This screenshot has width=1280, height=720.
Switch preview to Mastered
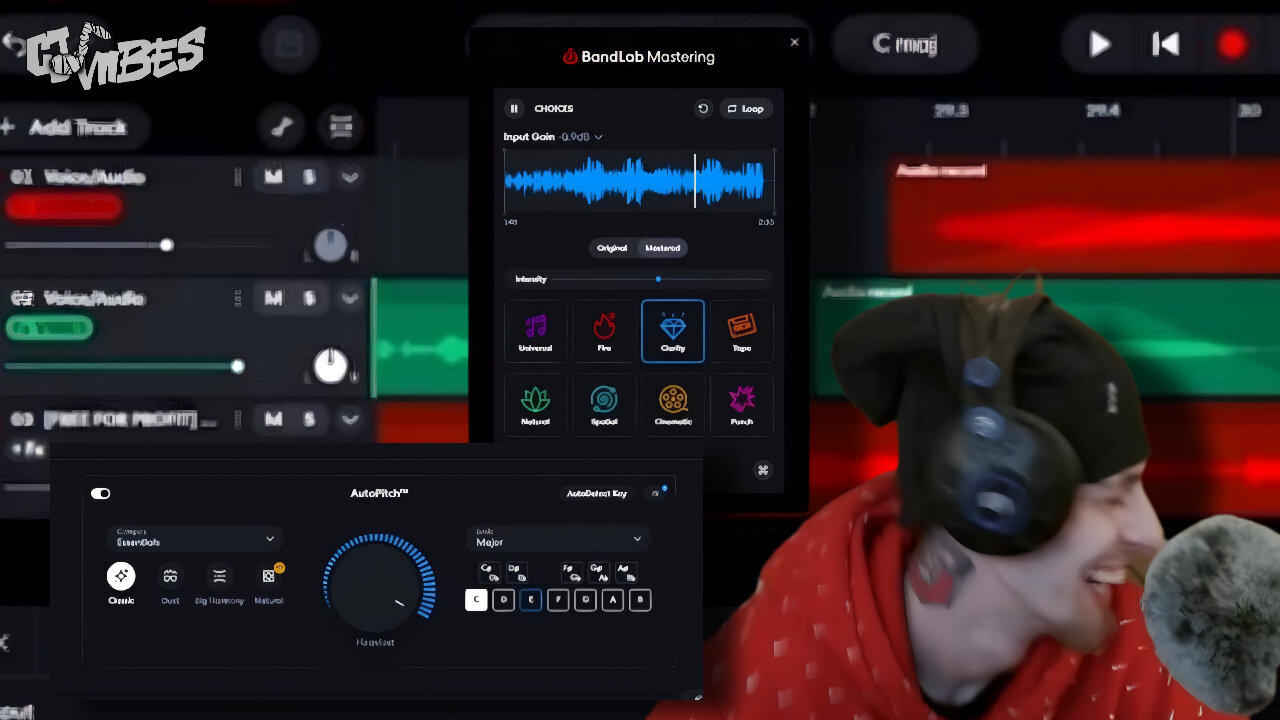pos(662,248)
